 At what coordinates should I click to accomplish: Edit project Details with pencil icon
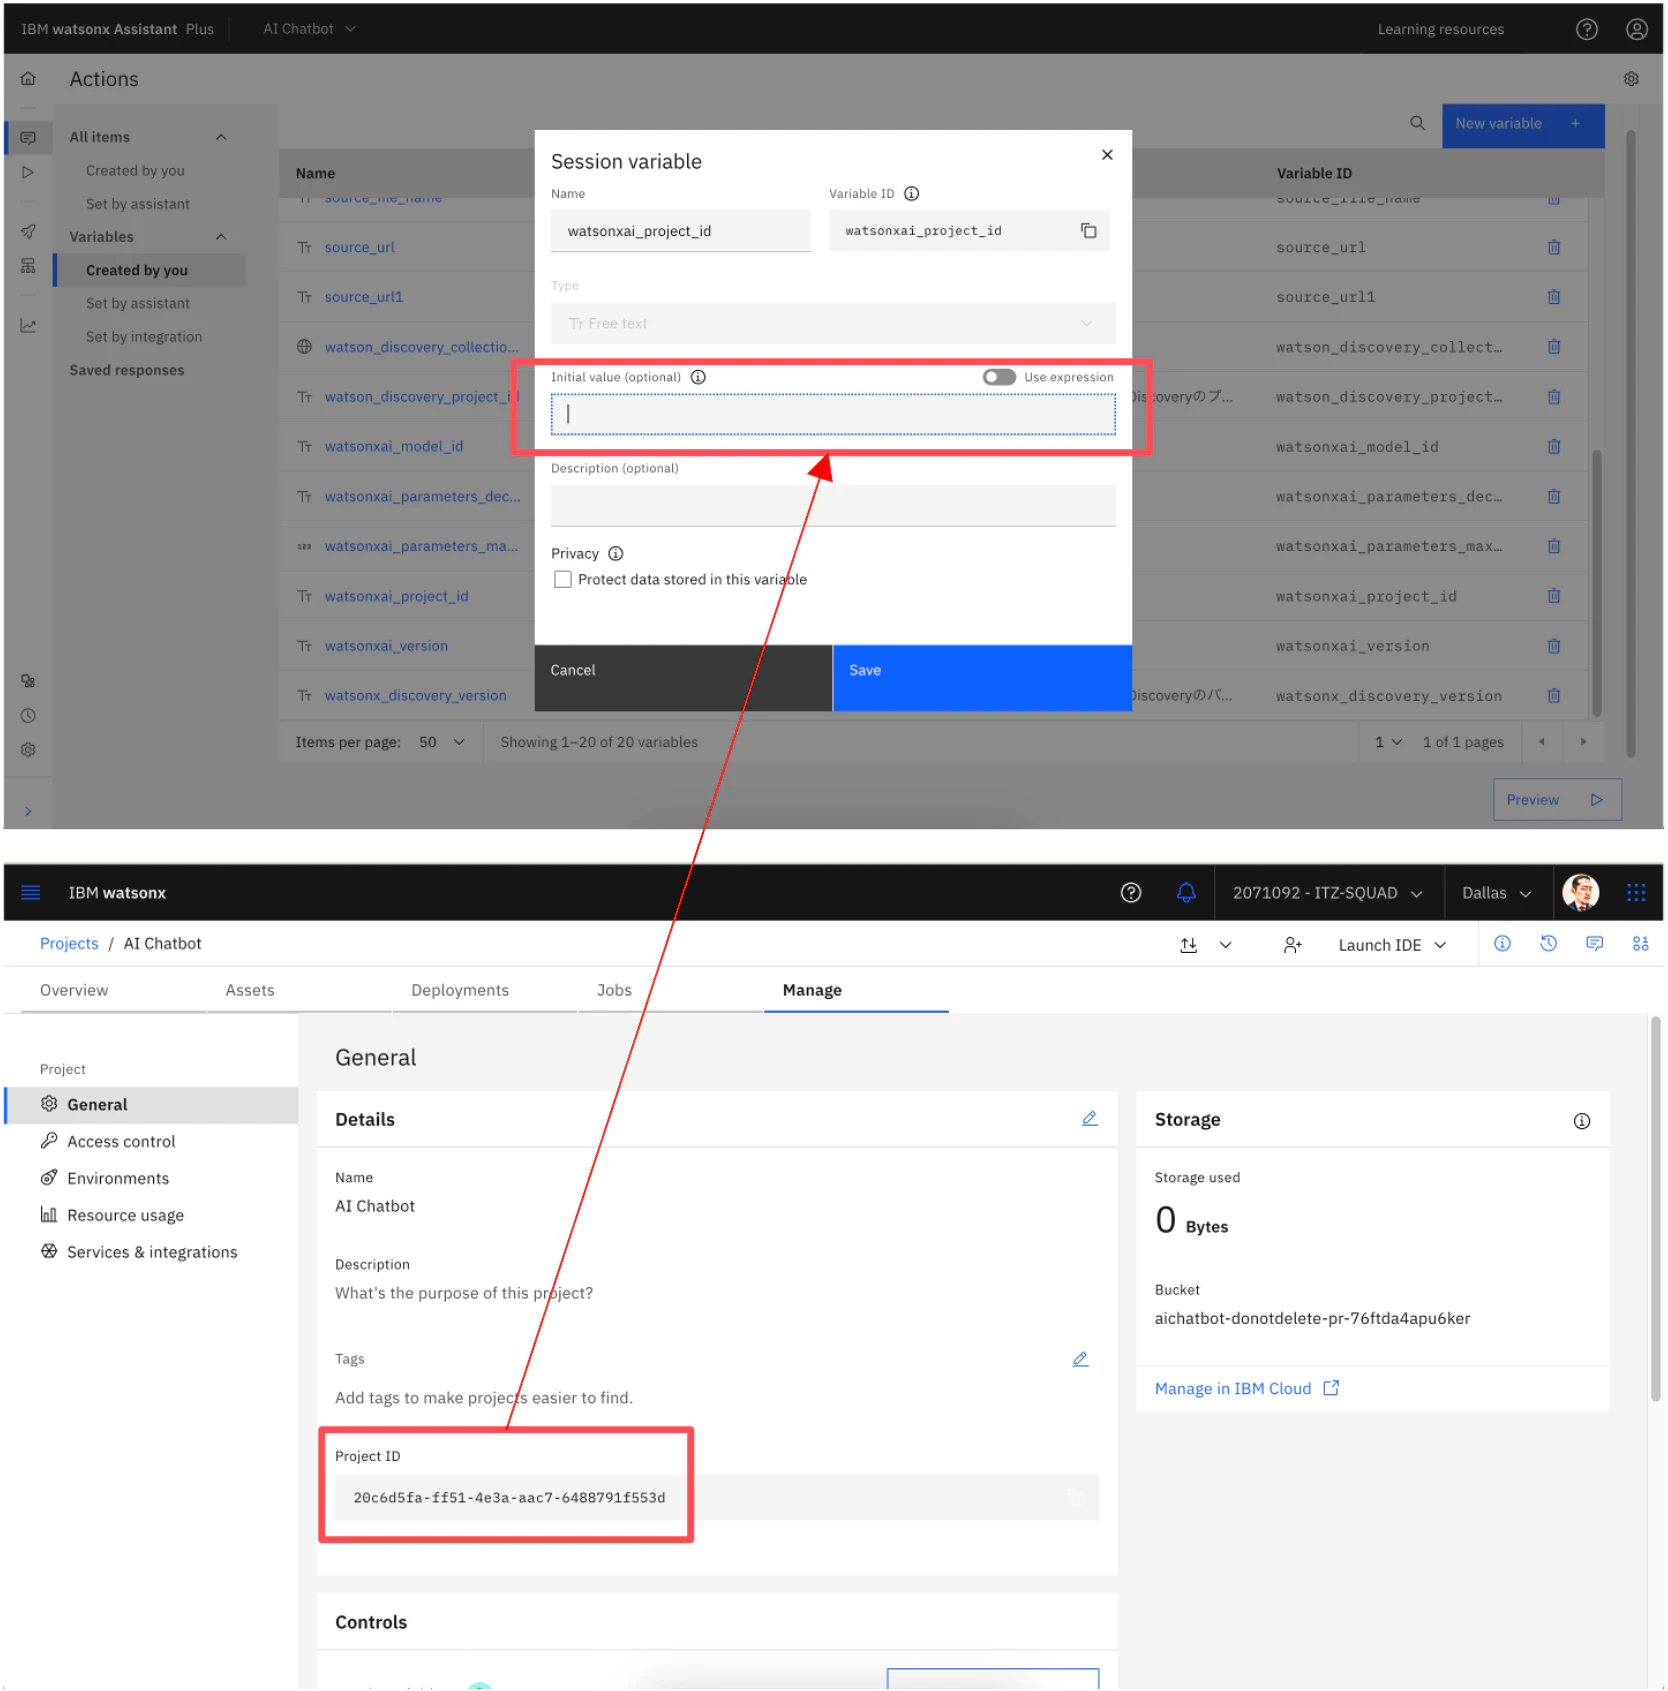pyautogui.click(x=1089, y=1119)
